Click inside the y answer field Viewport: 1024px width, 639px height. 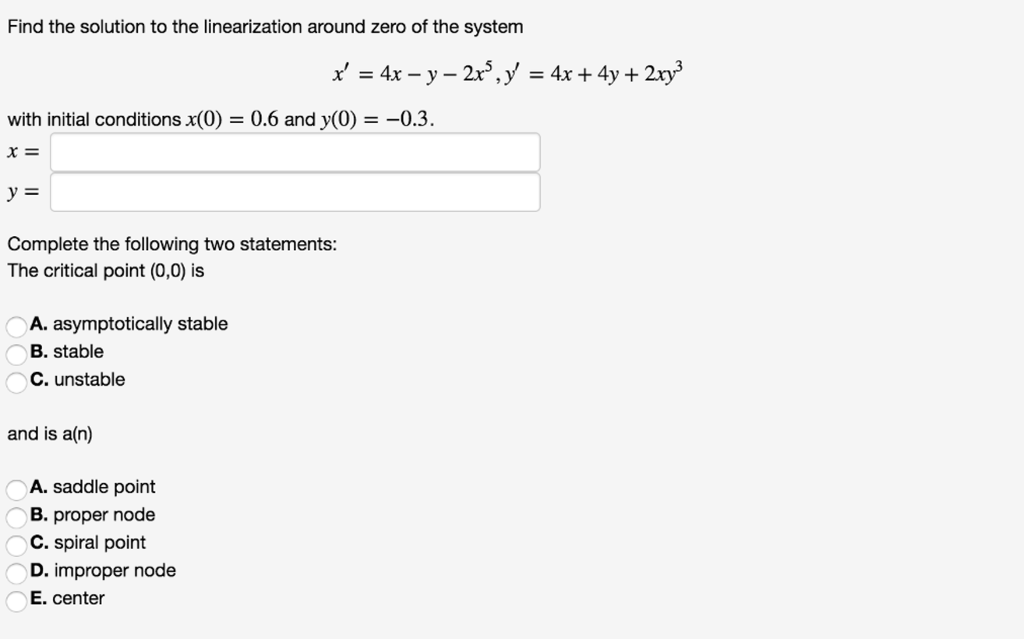click(295, 190)
